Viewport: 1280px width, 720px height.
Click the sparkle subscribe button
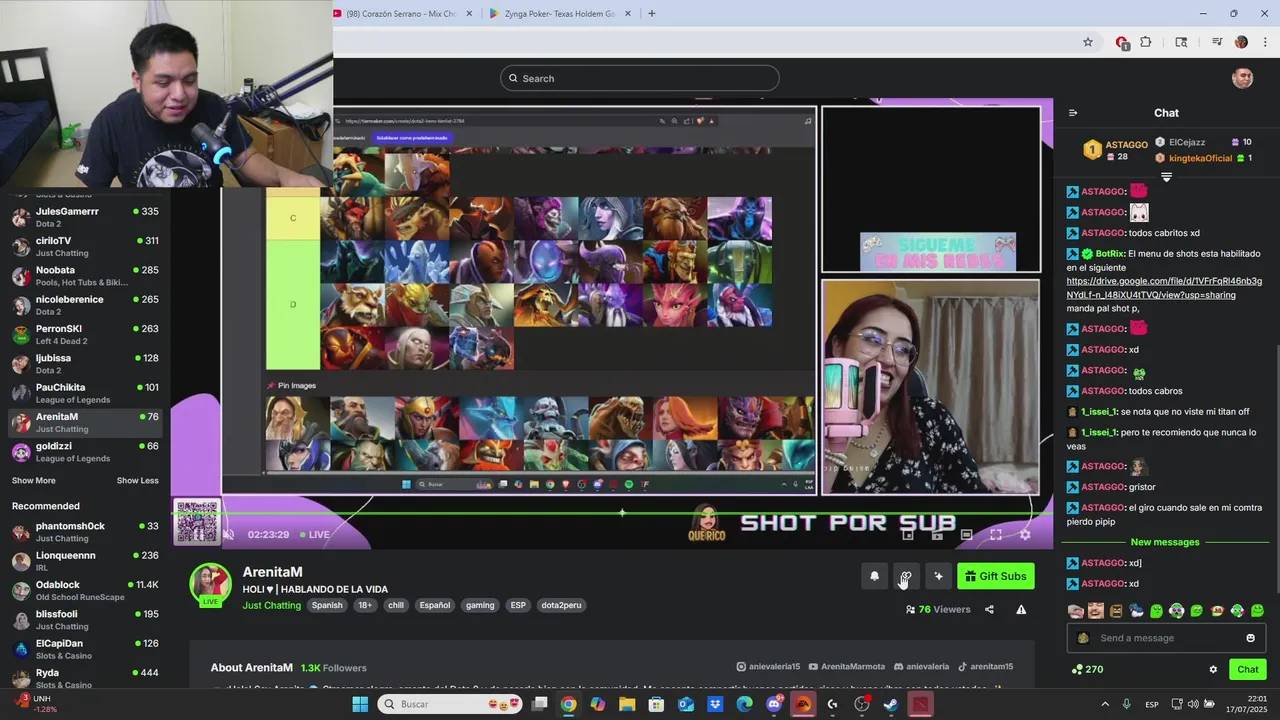tap(938, 576)
